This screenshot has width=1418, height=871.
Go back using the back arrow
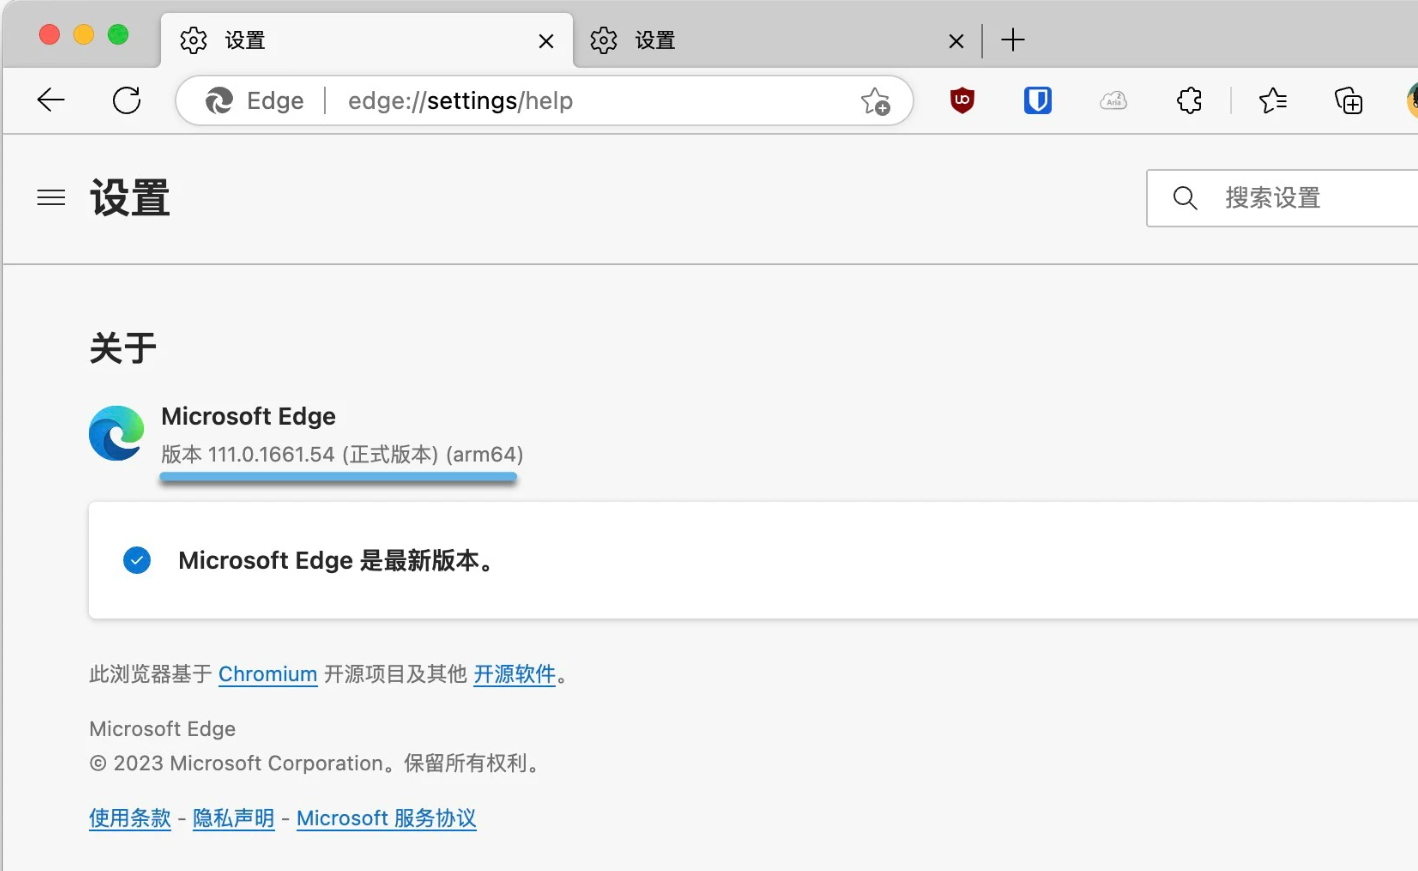[51, 100]
